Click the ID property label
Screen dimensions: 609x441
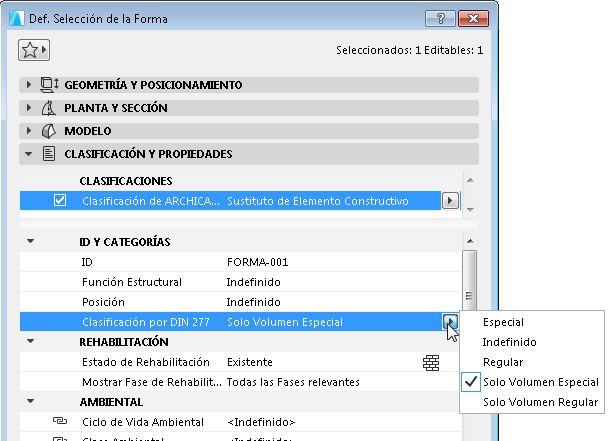[x=87, y=262]
